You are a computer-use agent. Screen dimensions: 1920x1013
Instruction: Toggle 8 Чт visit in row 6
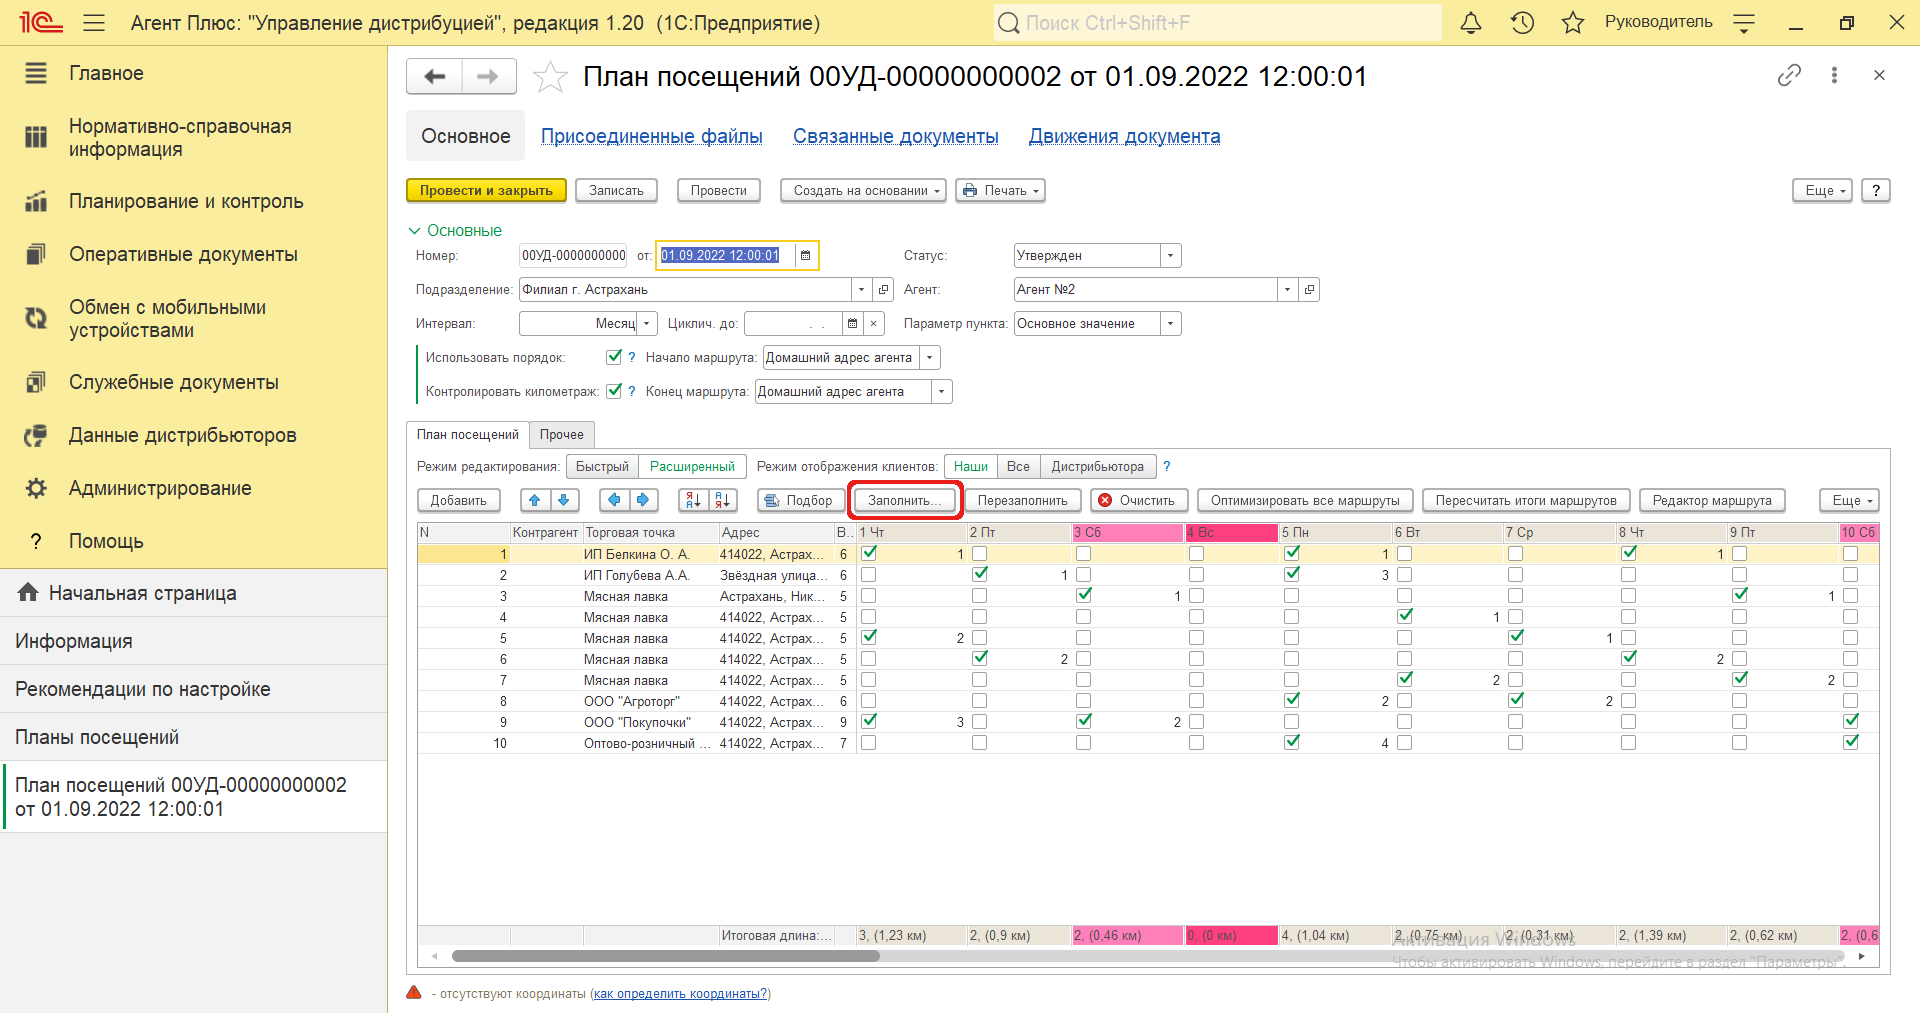point(1629,658)
